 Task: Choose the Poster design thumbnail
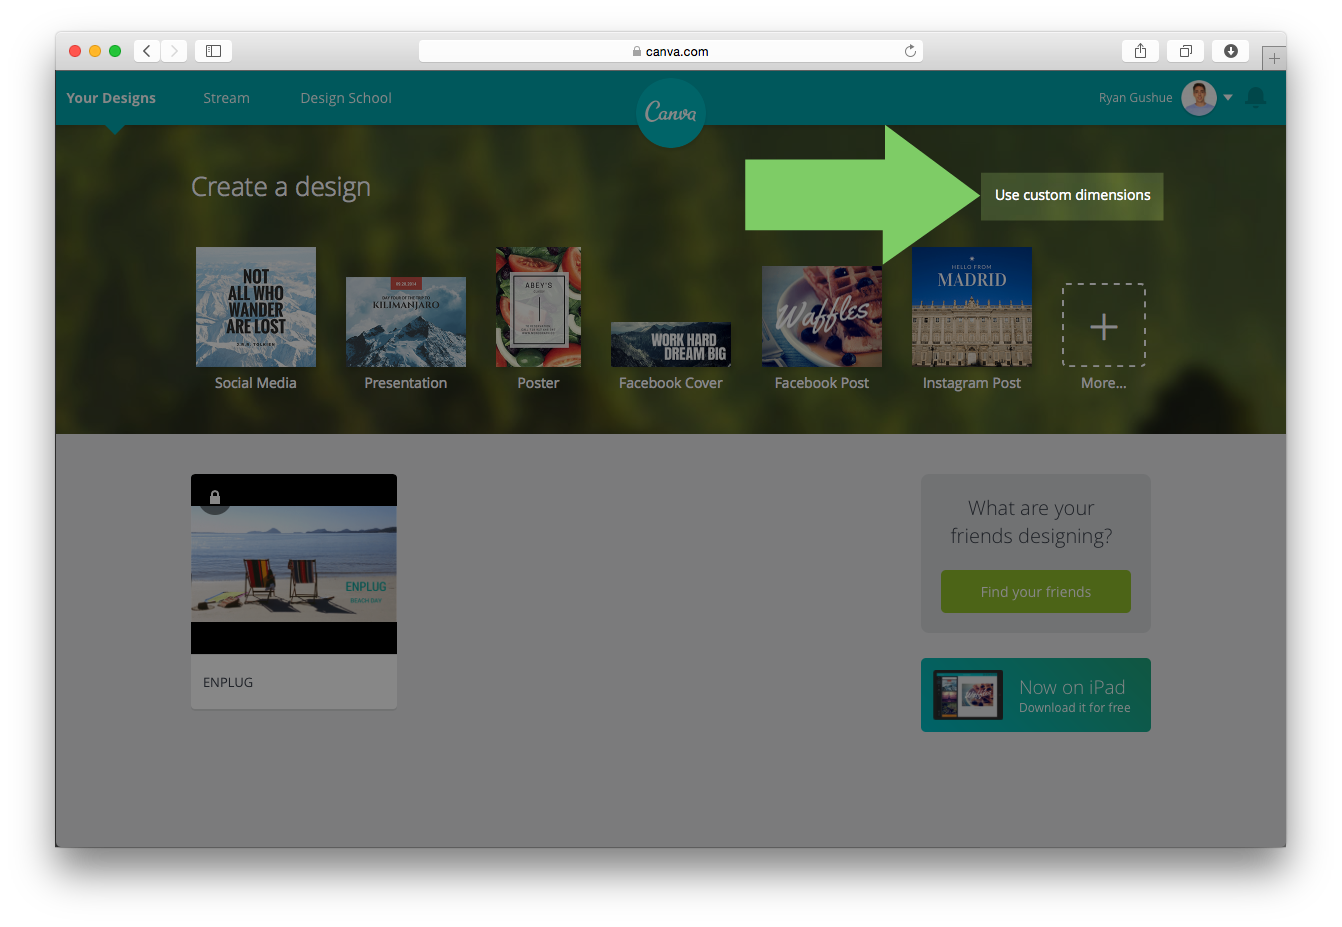click(x=538, y=307)
